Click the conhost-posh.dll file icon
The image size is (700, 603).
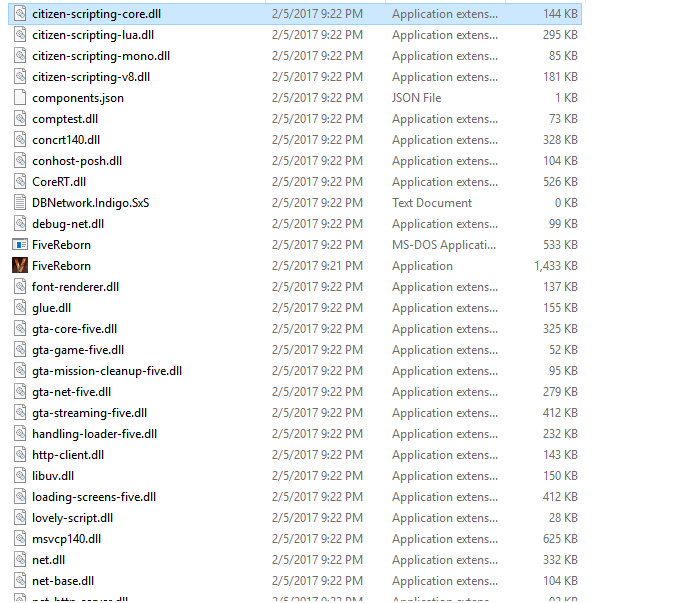click(x=20, y=161)
